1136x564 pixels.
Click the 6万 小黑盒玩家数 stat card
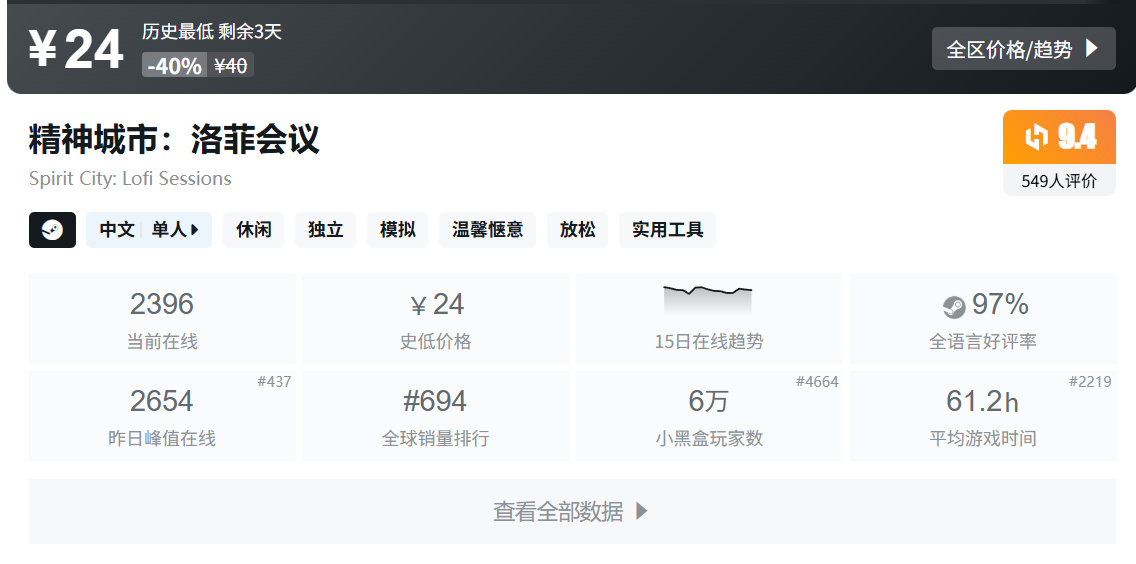point(709,415)
